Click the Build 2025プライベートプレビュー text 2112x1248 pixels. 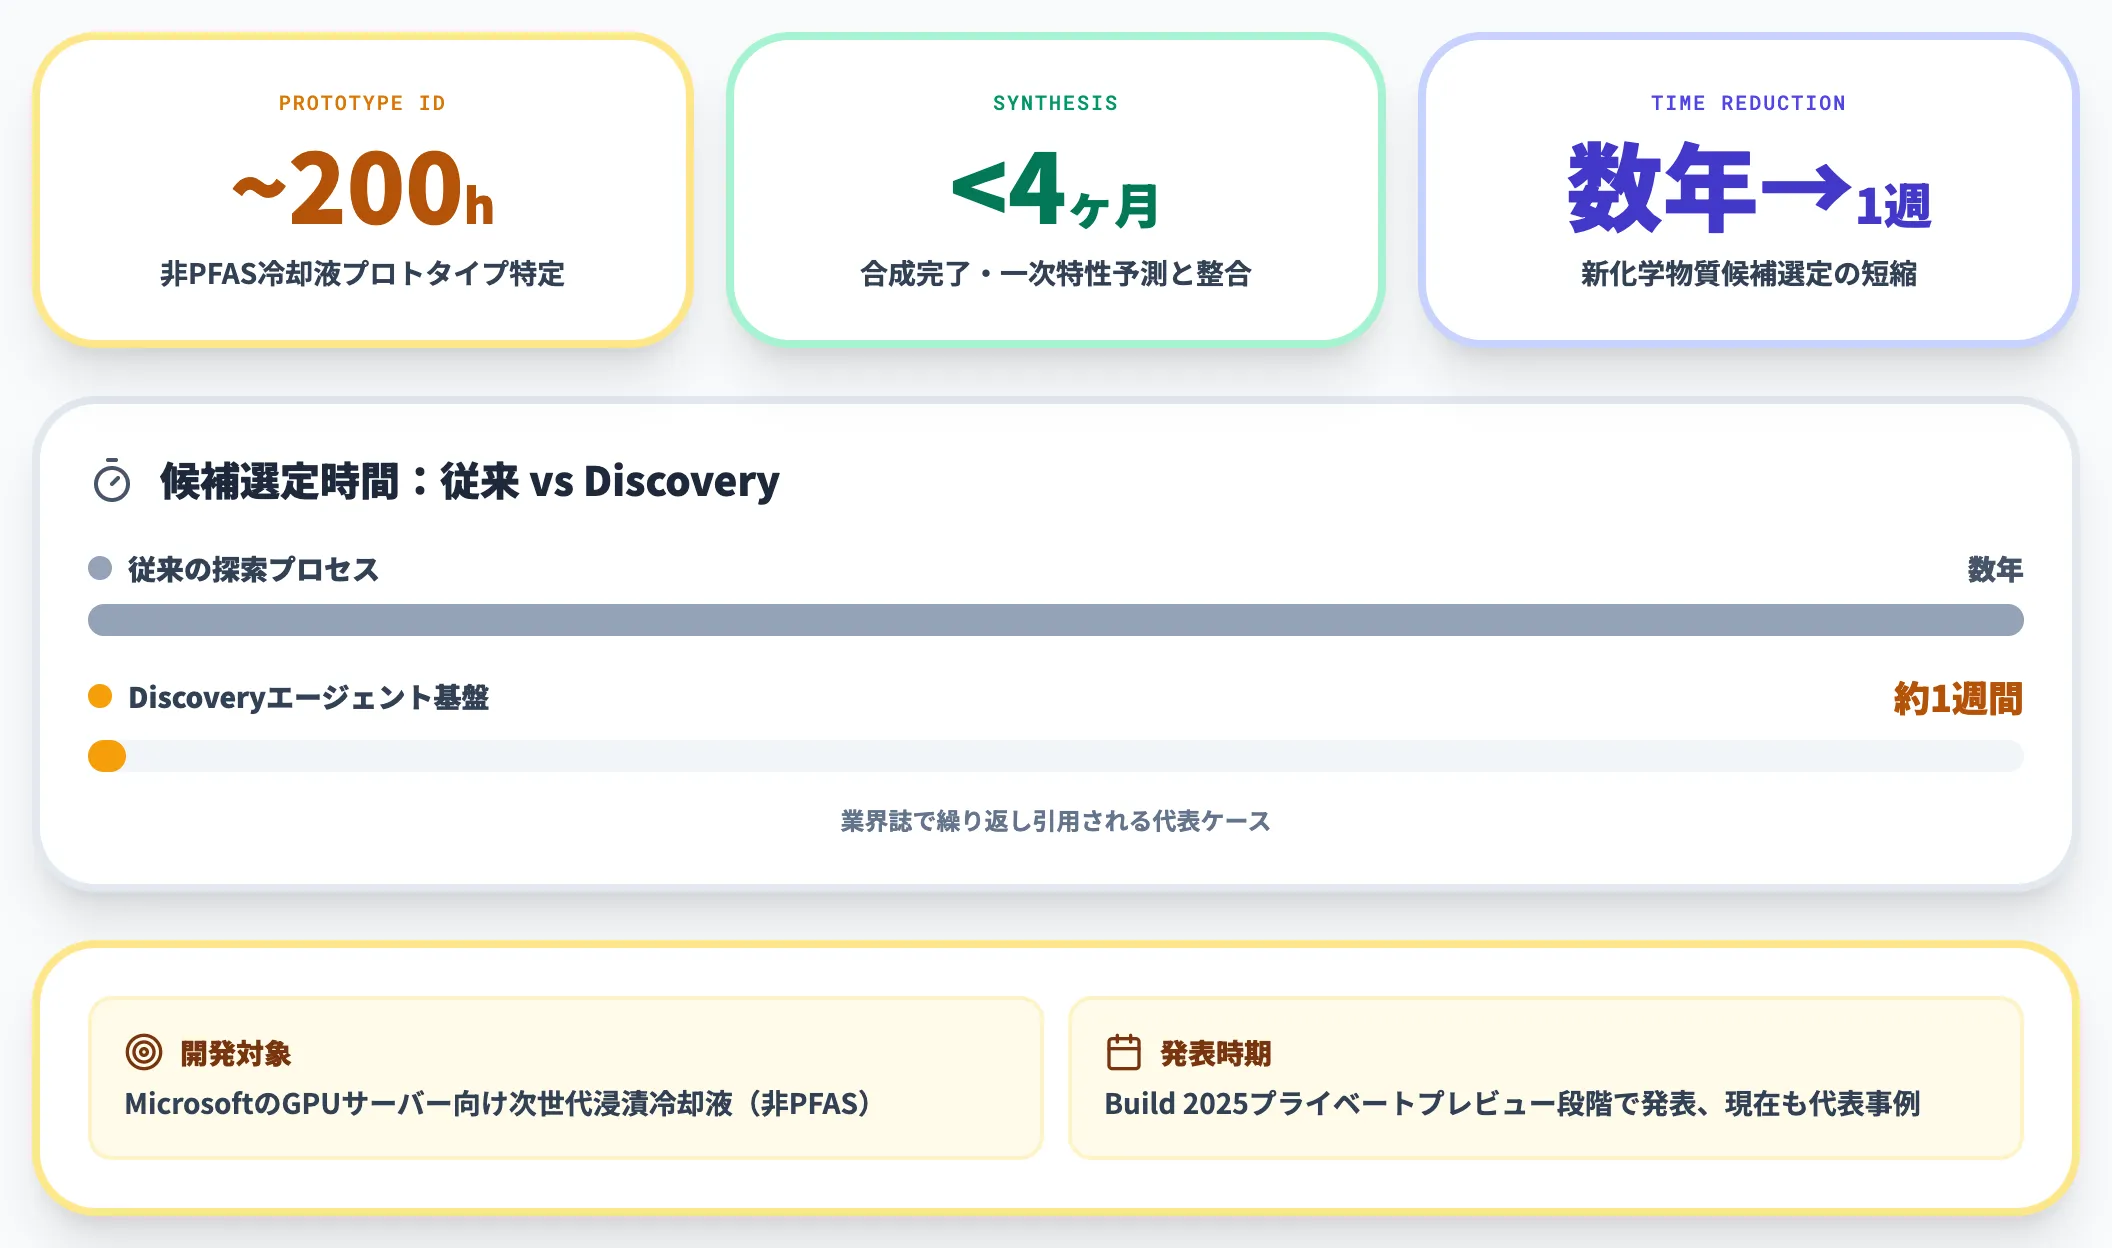tap(1512, 1103)
